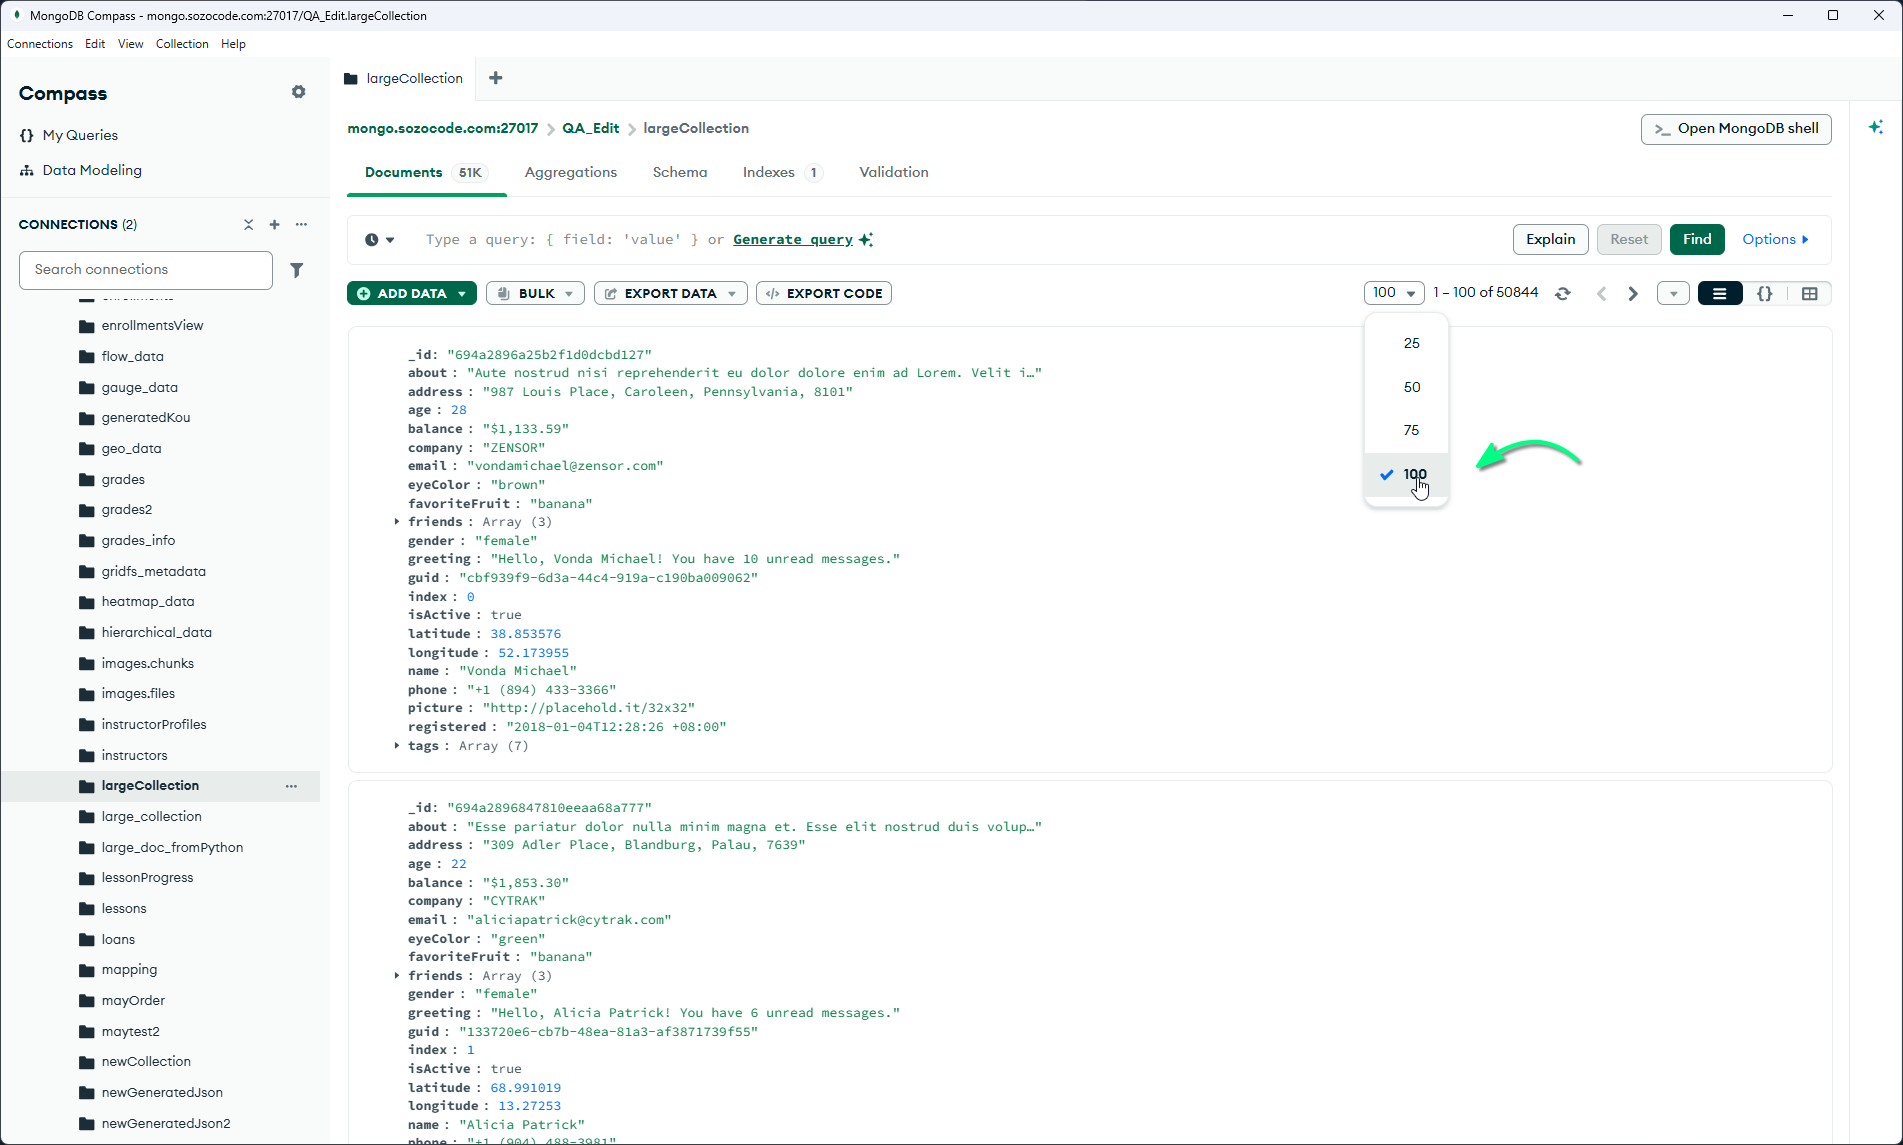Open the BULK dropdown
This screenshot has height=1145, width=1903.
pos(536,293)
